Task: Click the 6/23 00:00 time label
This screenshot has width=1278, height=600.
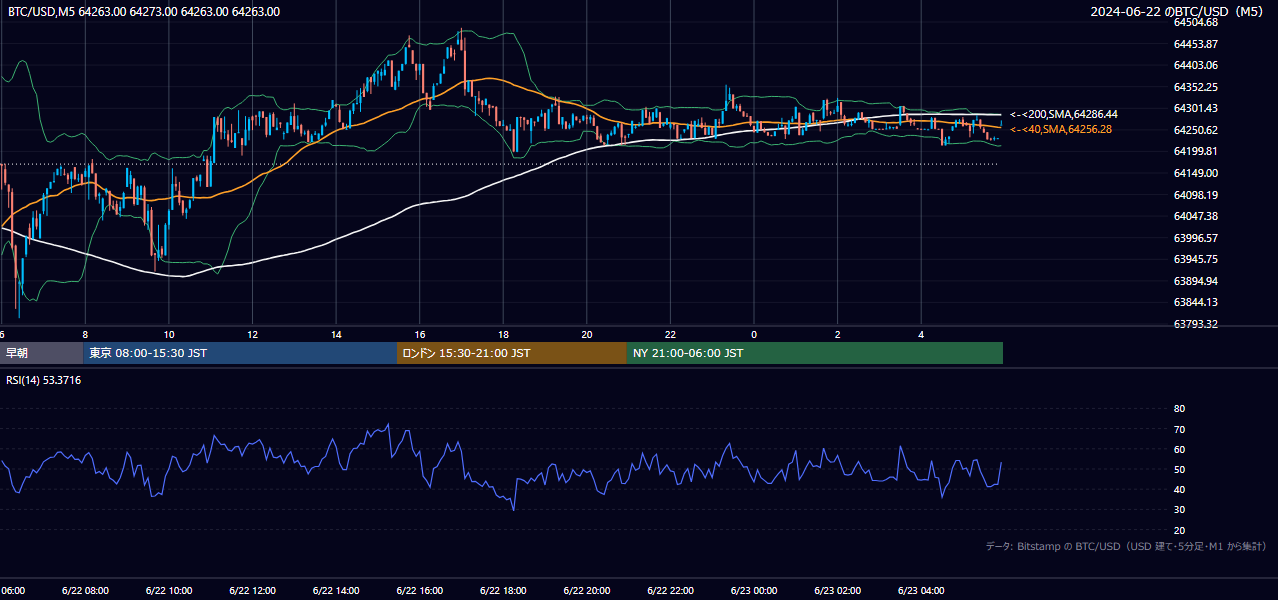Action: coord(753,590)
